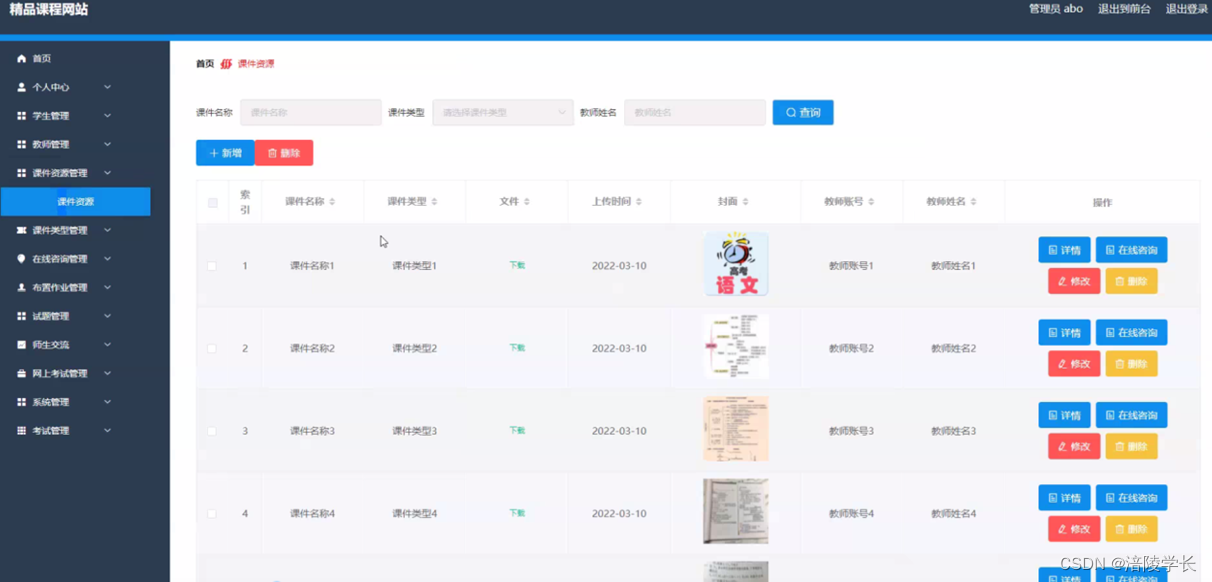1212x582 pixels.
Task: Expand the 课件类型管理 submenu chevron
Action: pos(107,230)
